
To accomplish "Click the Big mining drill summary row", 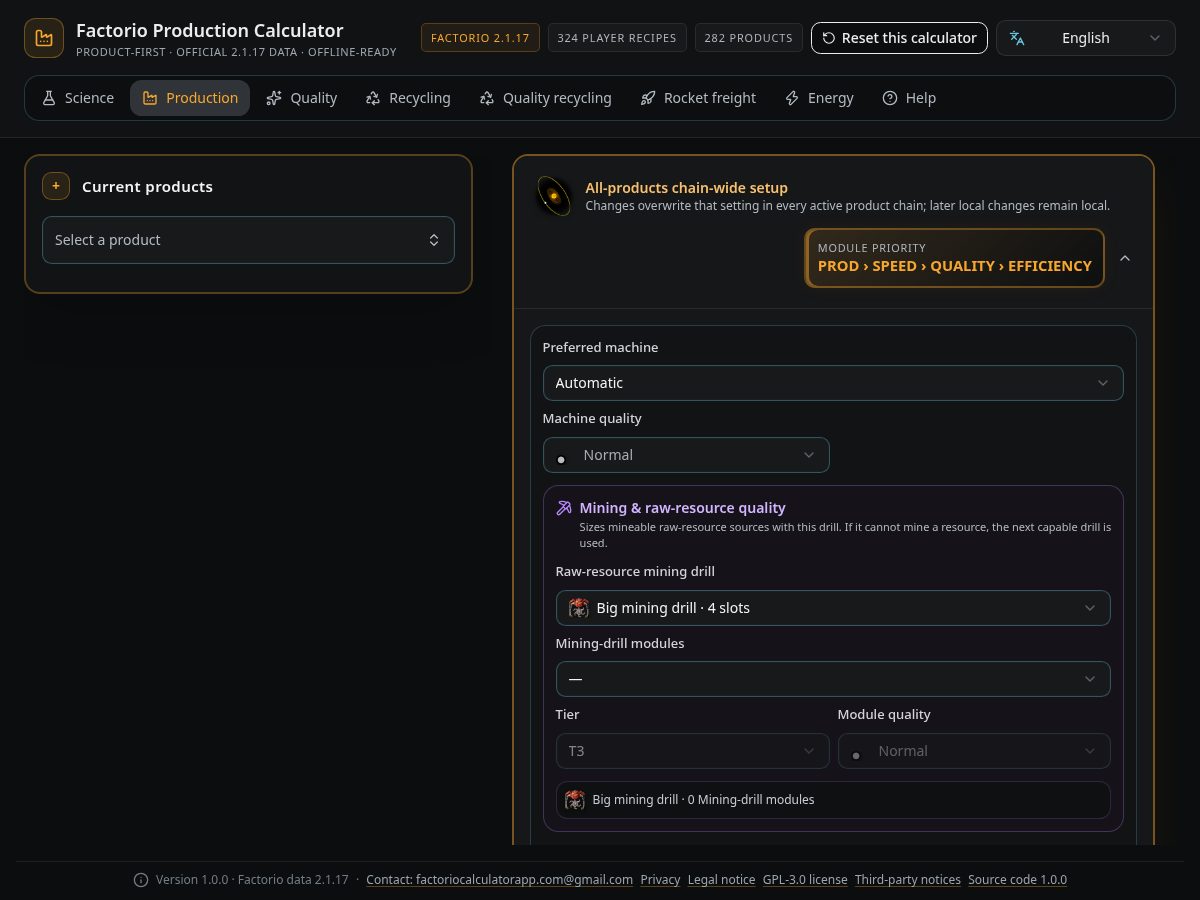I will pos(833,800).
